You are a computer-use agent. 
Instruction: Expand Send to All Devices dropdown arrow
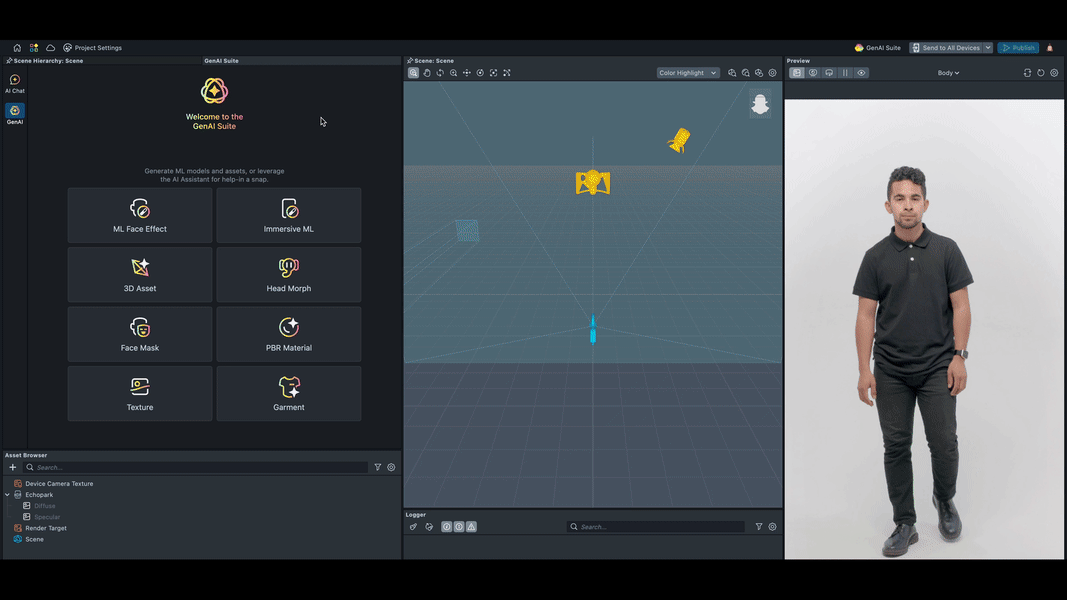click(988, 48)
